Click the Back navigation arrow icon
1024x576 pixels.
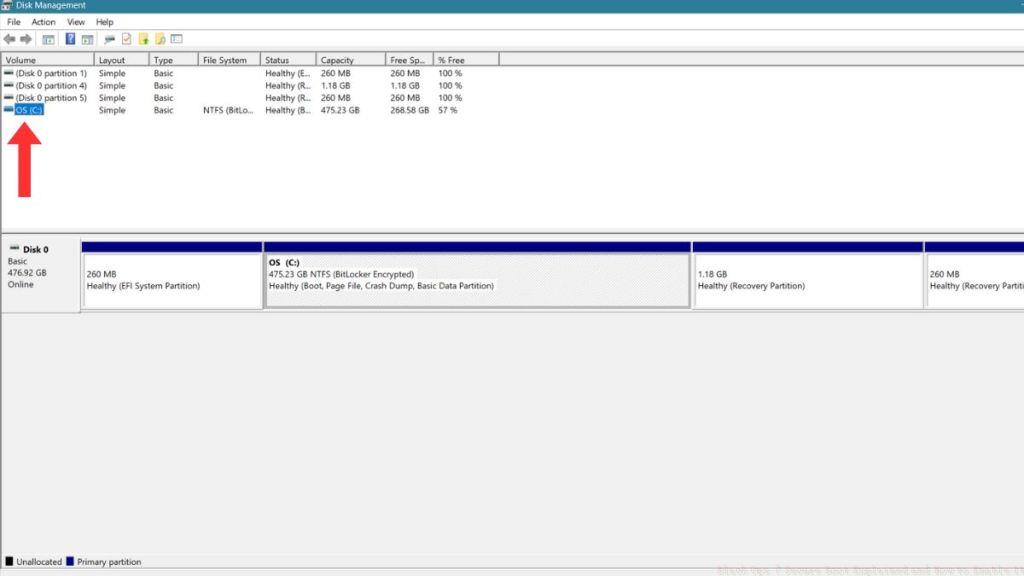pyautogui.click(x=8, y=38)
